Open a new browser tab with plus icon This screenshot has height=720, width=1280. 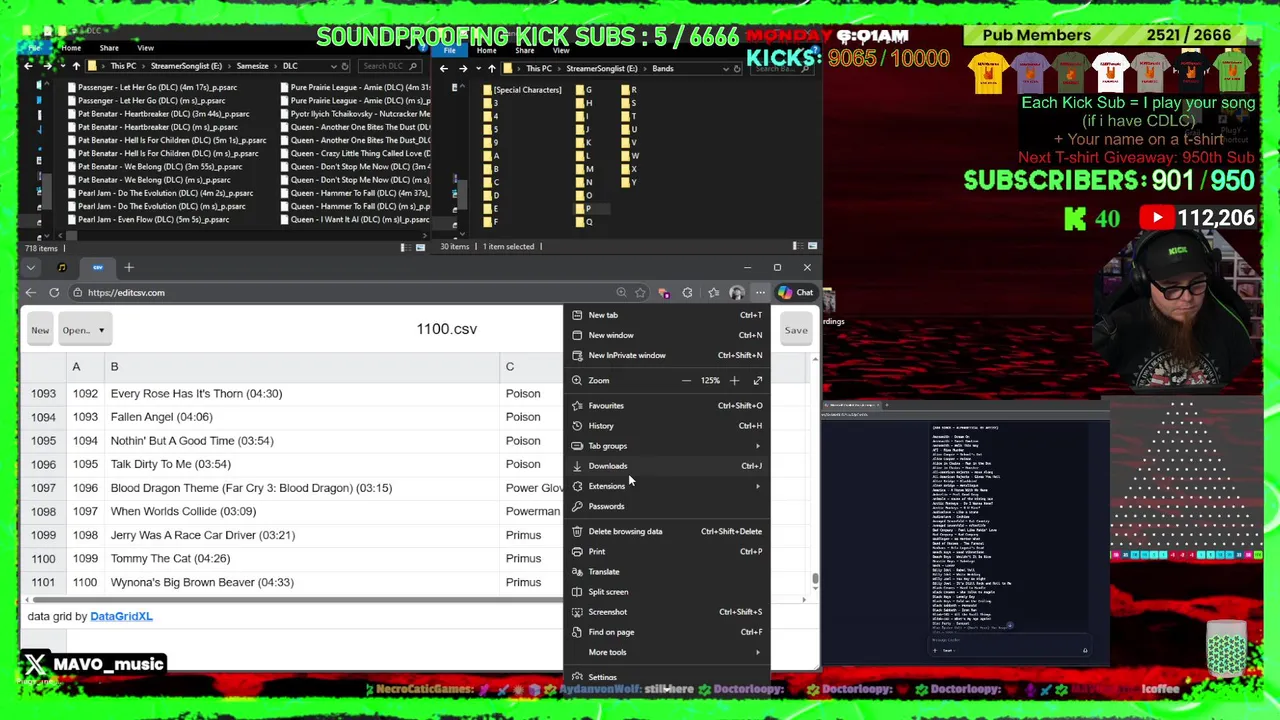[x=129, y=267]
